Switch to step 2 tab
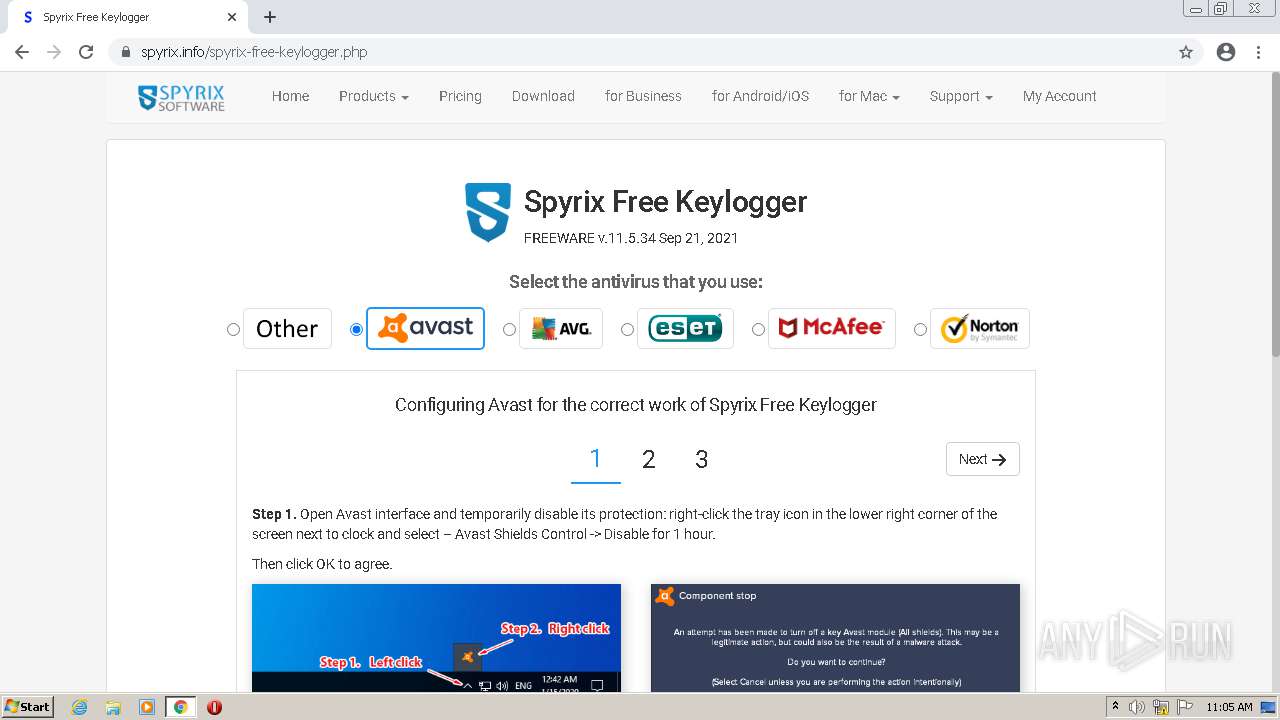Viewport: 1280px width, 720px height. (x=649, y=459)
